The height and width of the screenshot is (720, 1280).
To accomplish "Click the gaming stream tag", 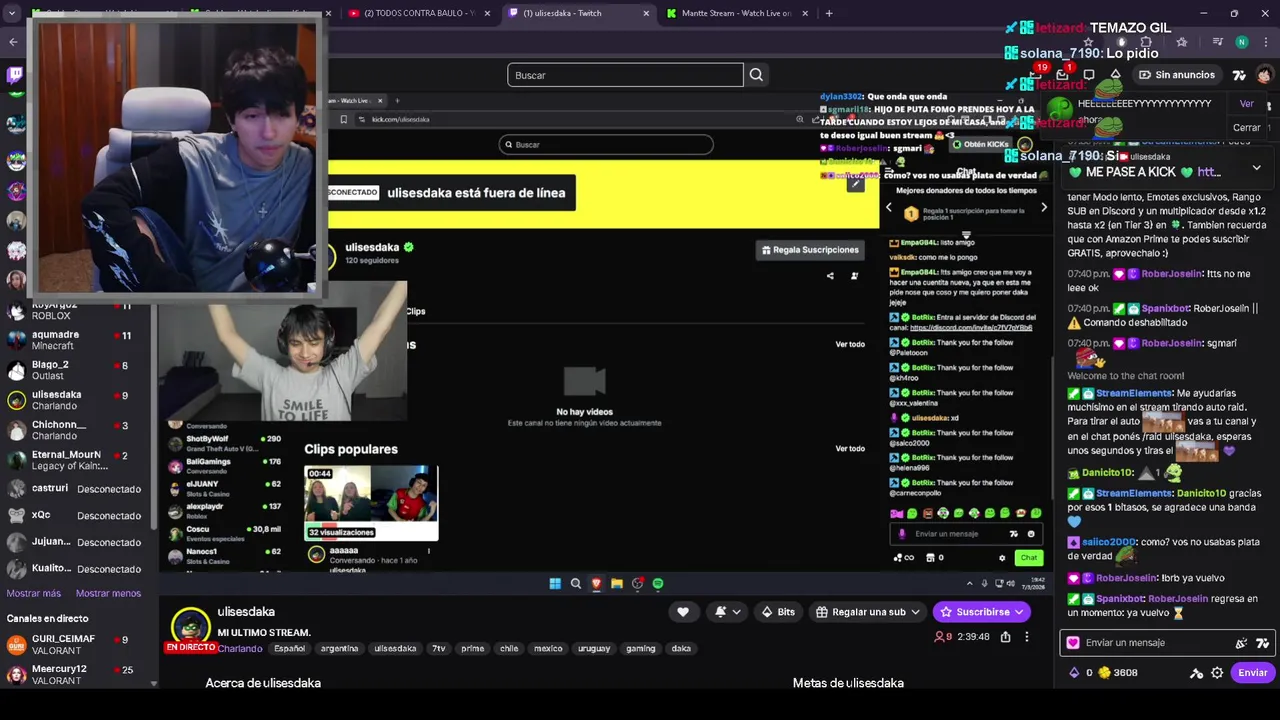I will tap(641, 649).
